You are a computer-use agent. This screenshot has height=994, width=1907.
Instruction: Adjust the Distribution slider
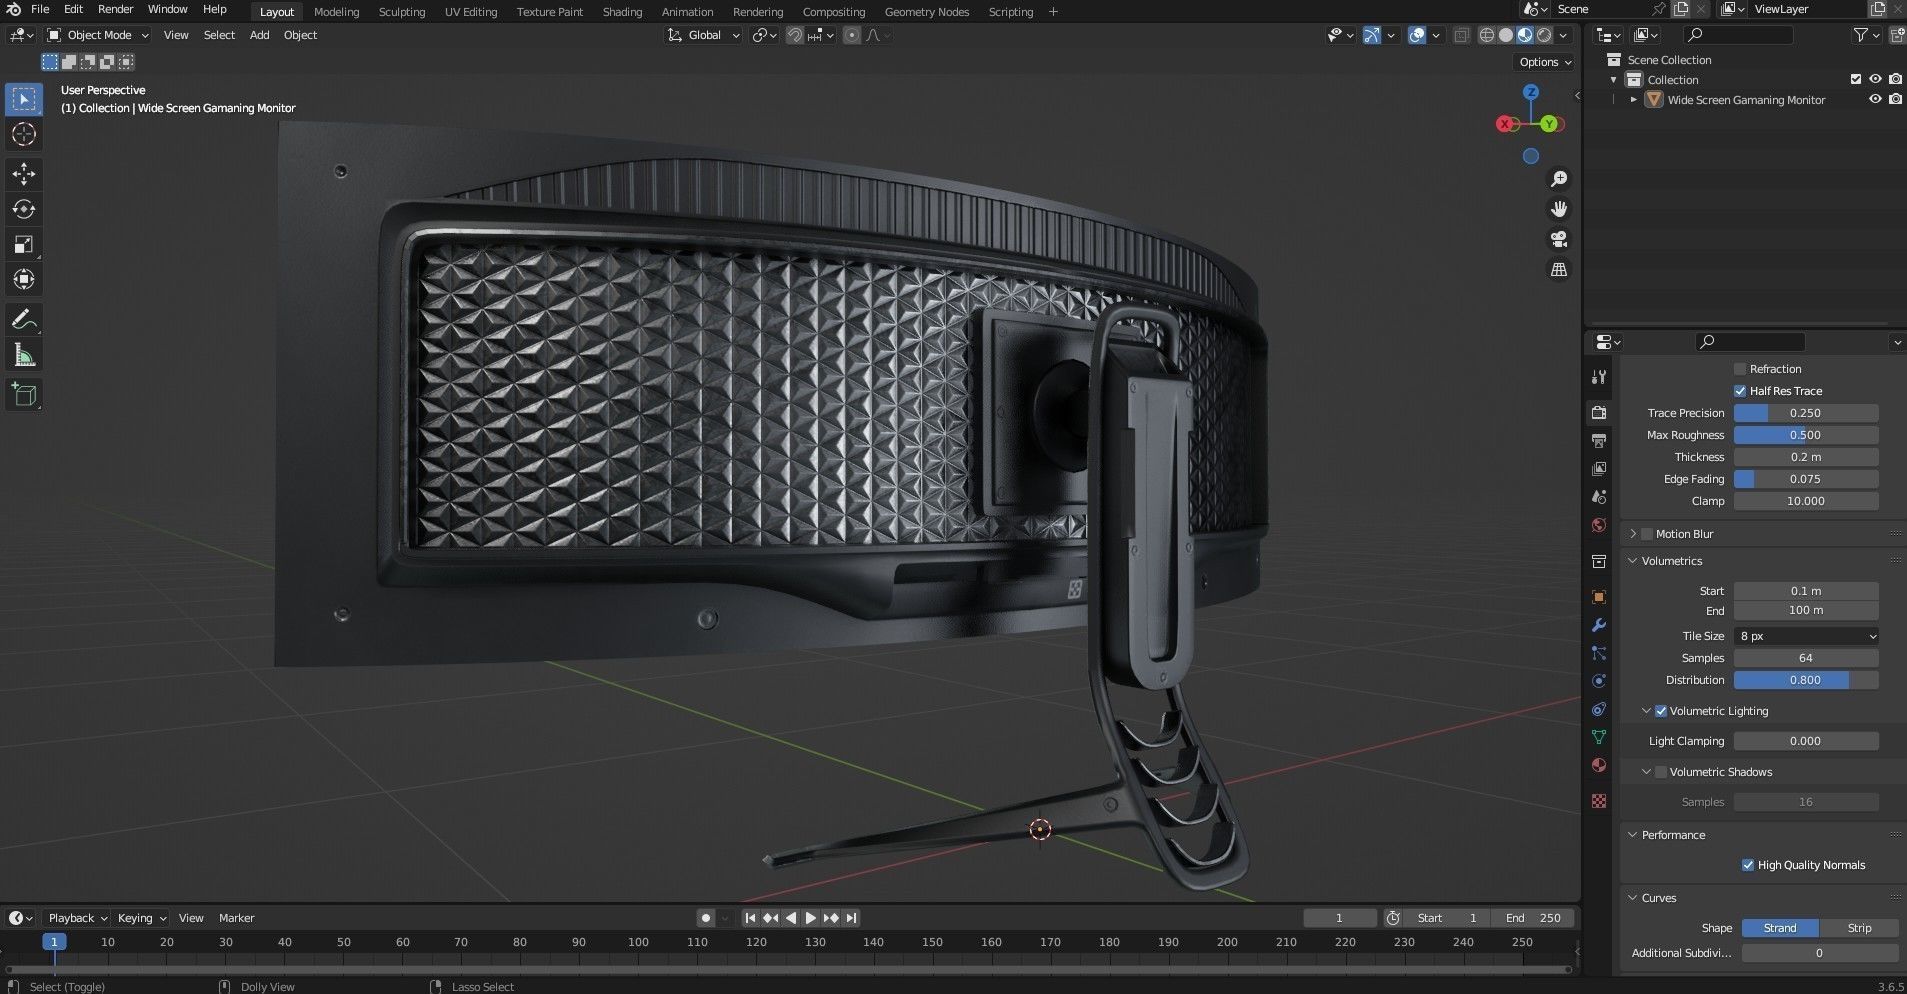1805,680
